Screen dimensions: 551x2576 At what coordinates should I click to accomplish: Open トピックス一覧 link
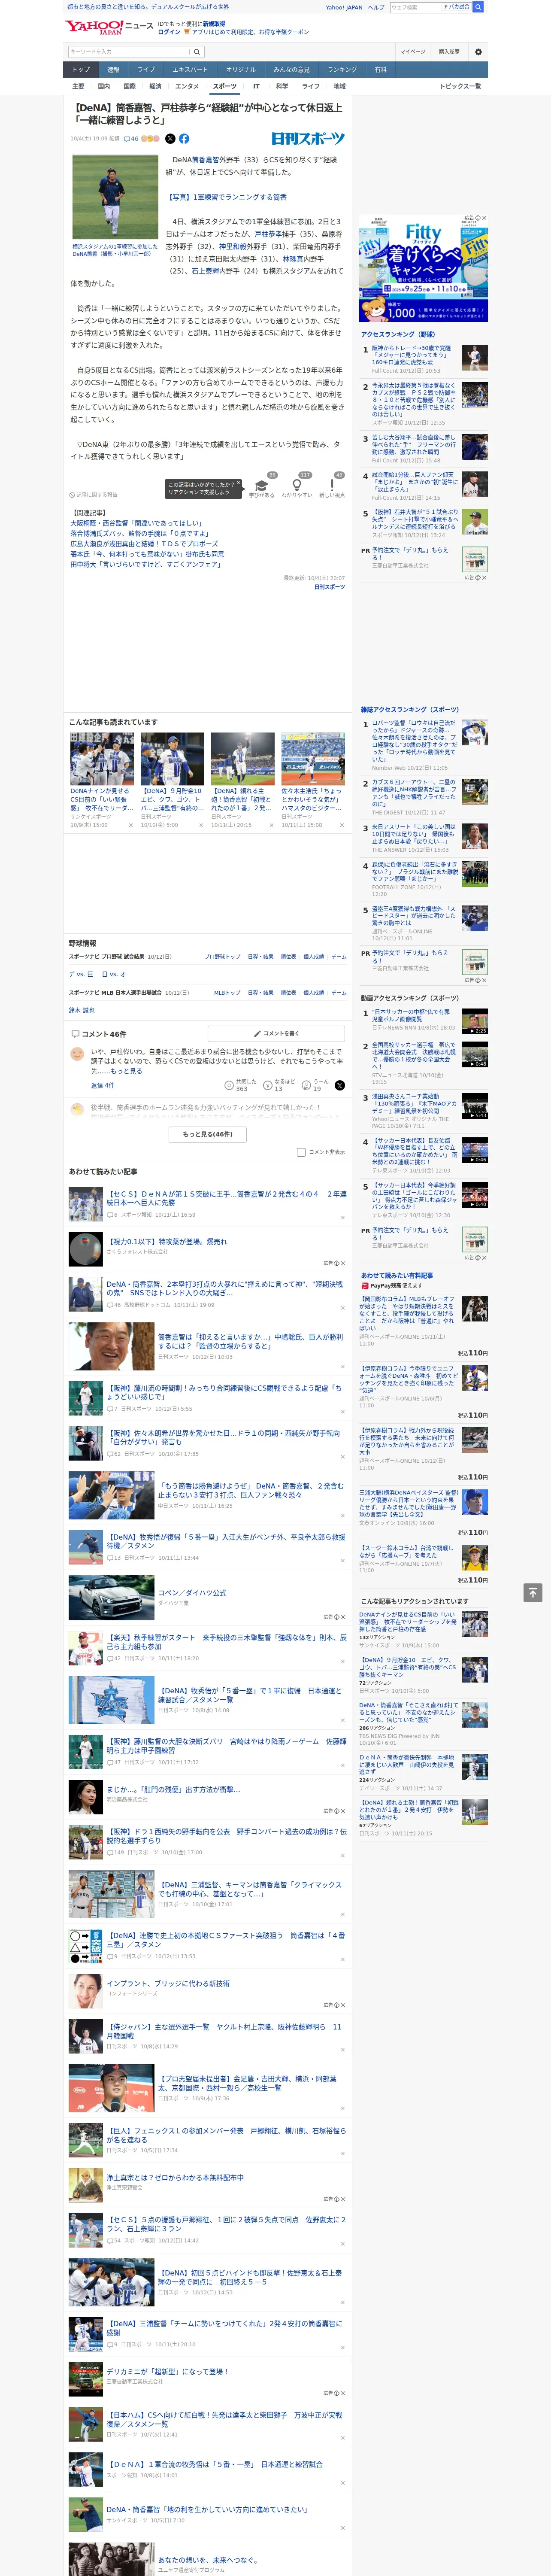tap(460, 86)
